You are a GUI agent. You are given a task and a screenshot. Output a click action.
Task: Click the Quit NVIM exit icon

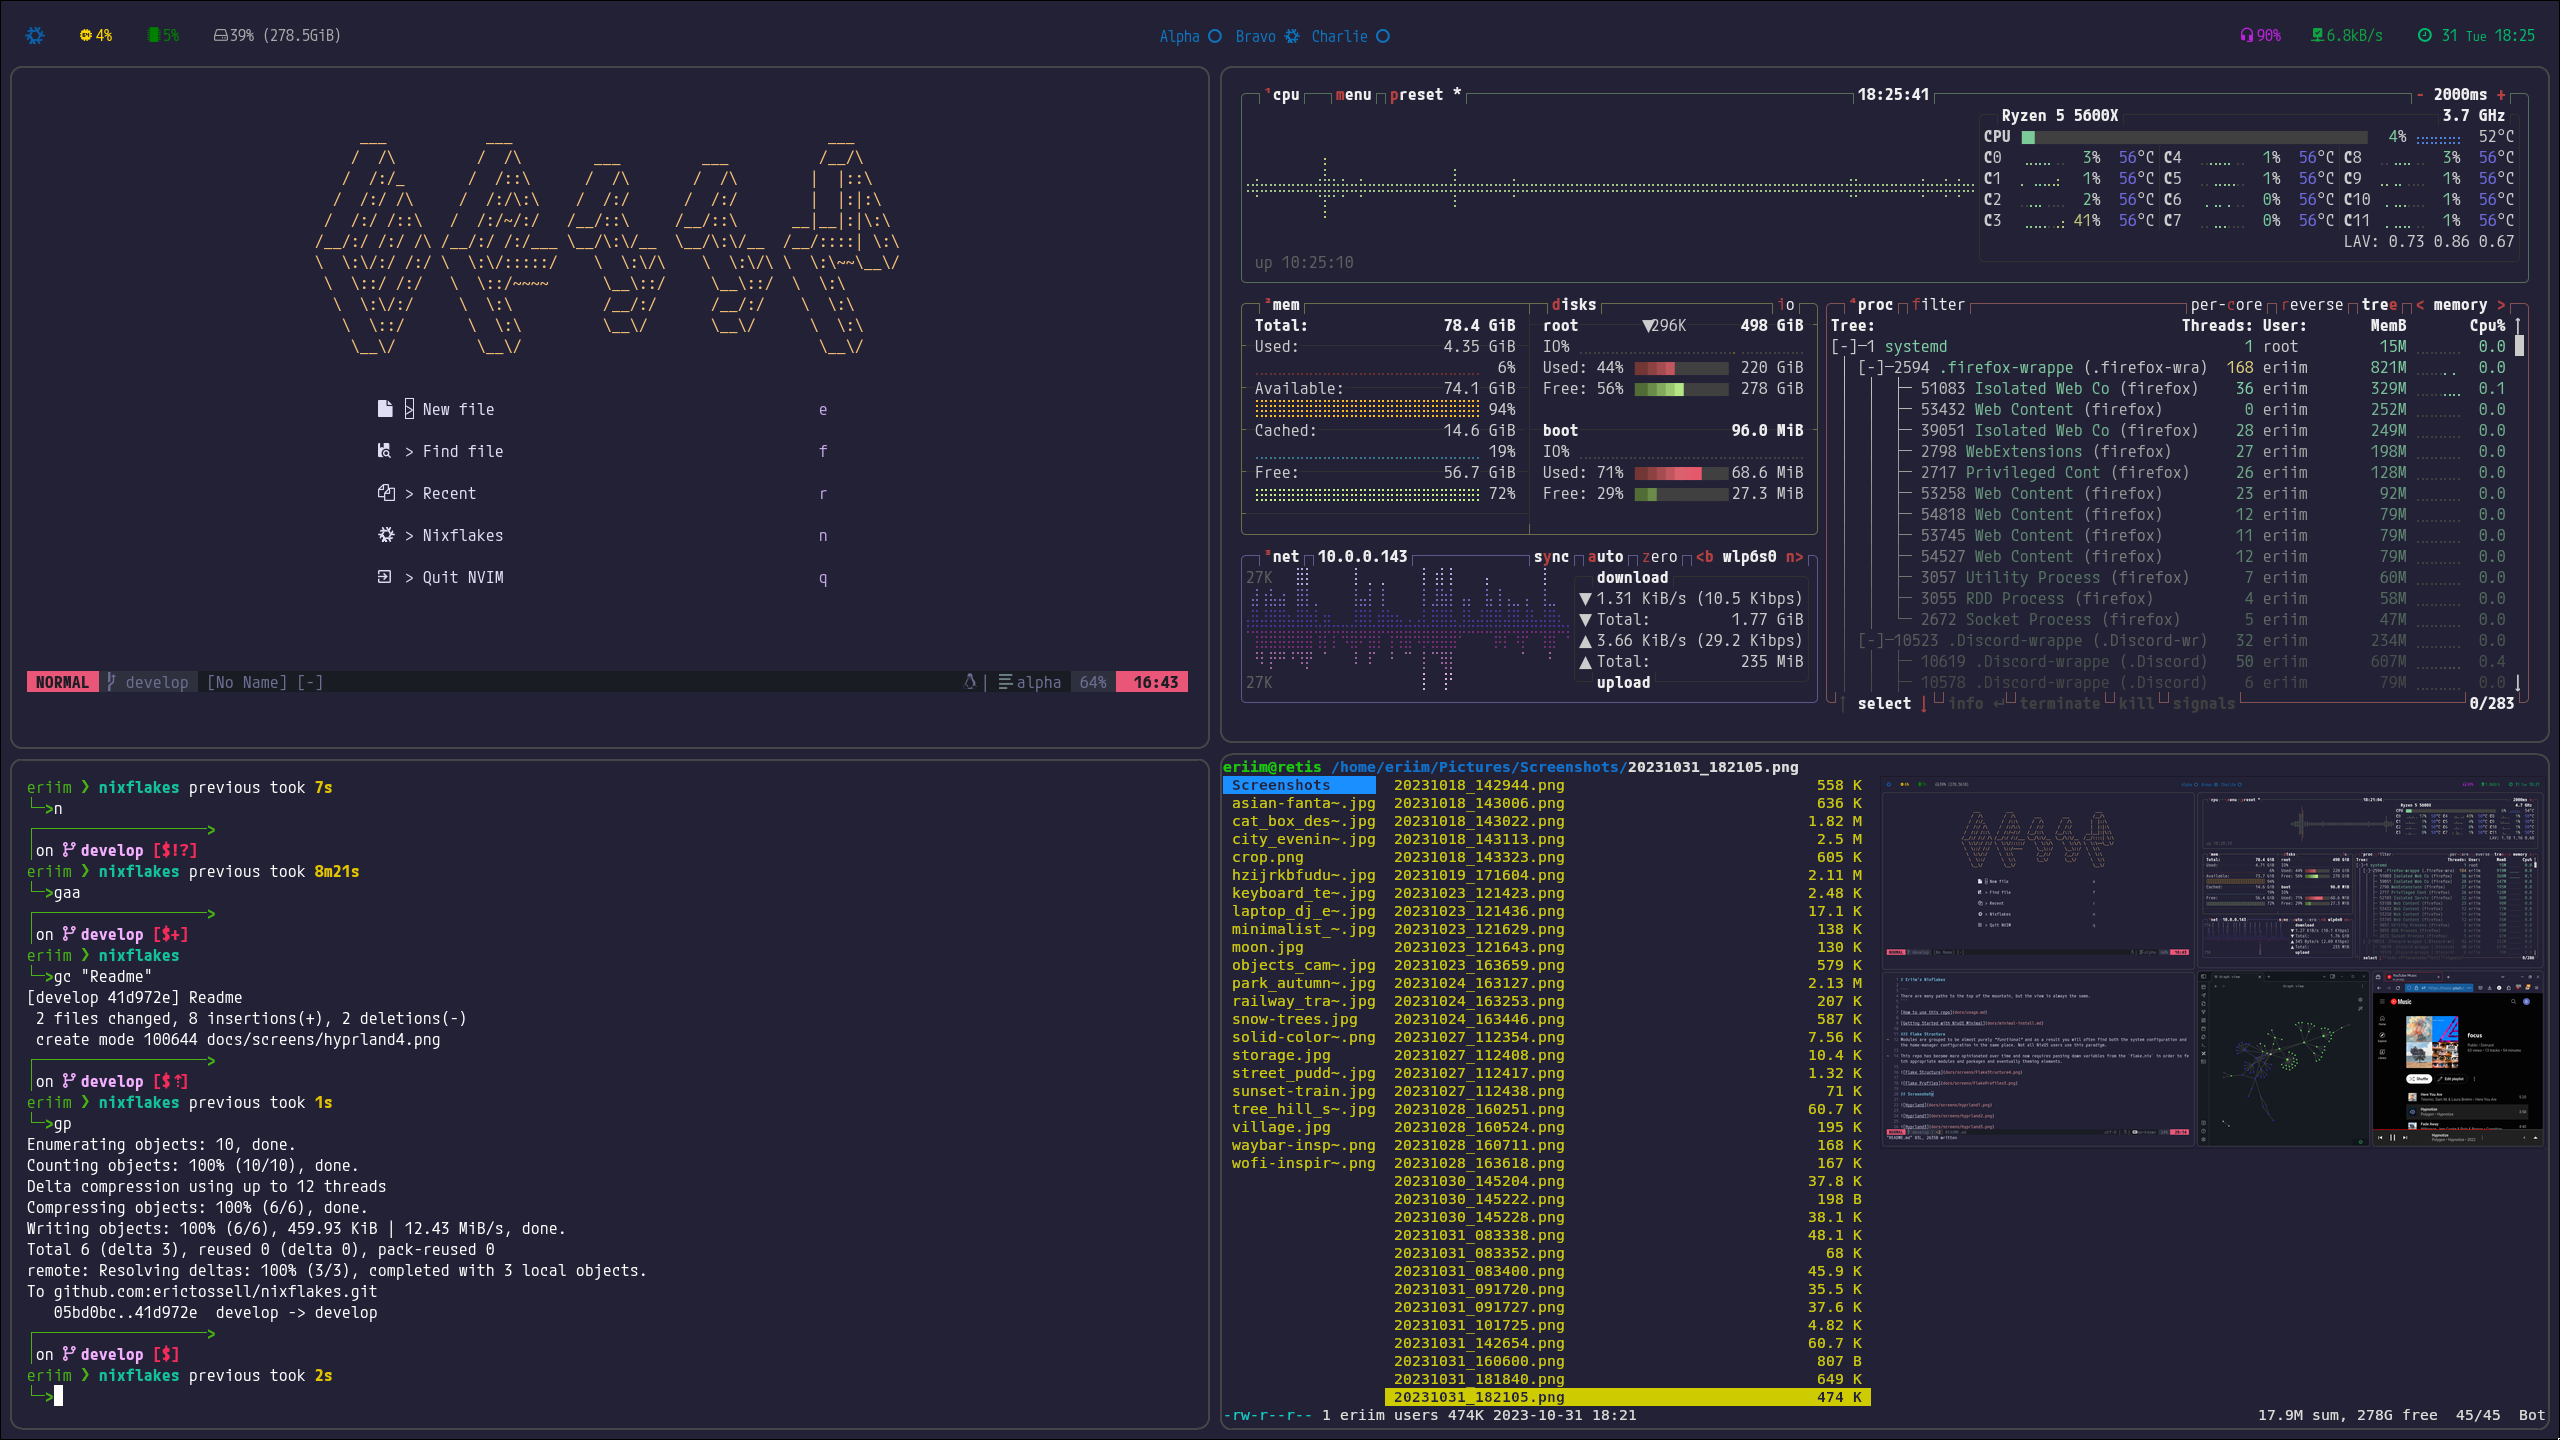click(x=385, y=577)
